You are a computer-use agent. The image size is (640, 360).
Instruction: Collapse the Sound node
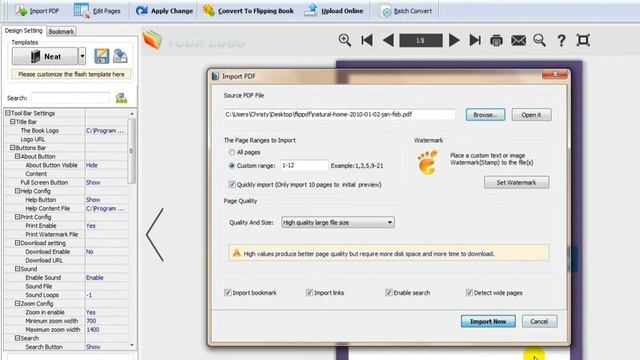tap(18, 269)
